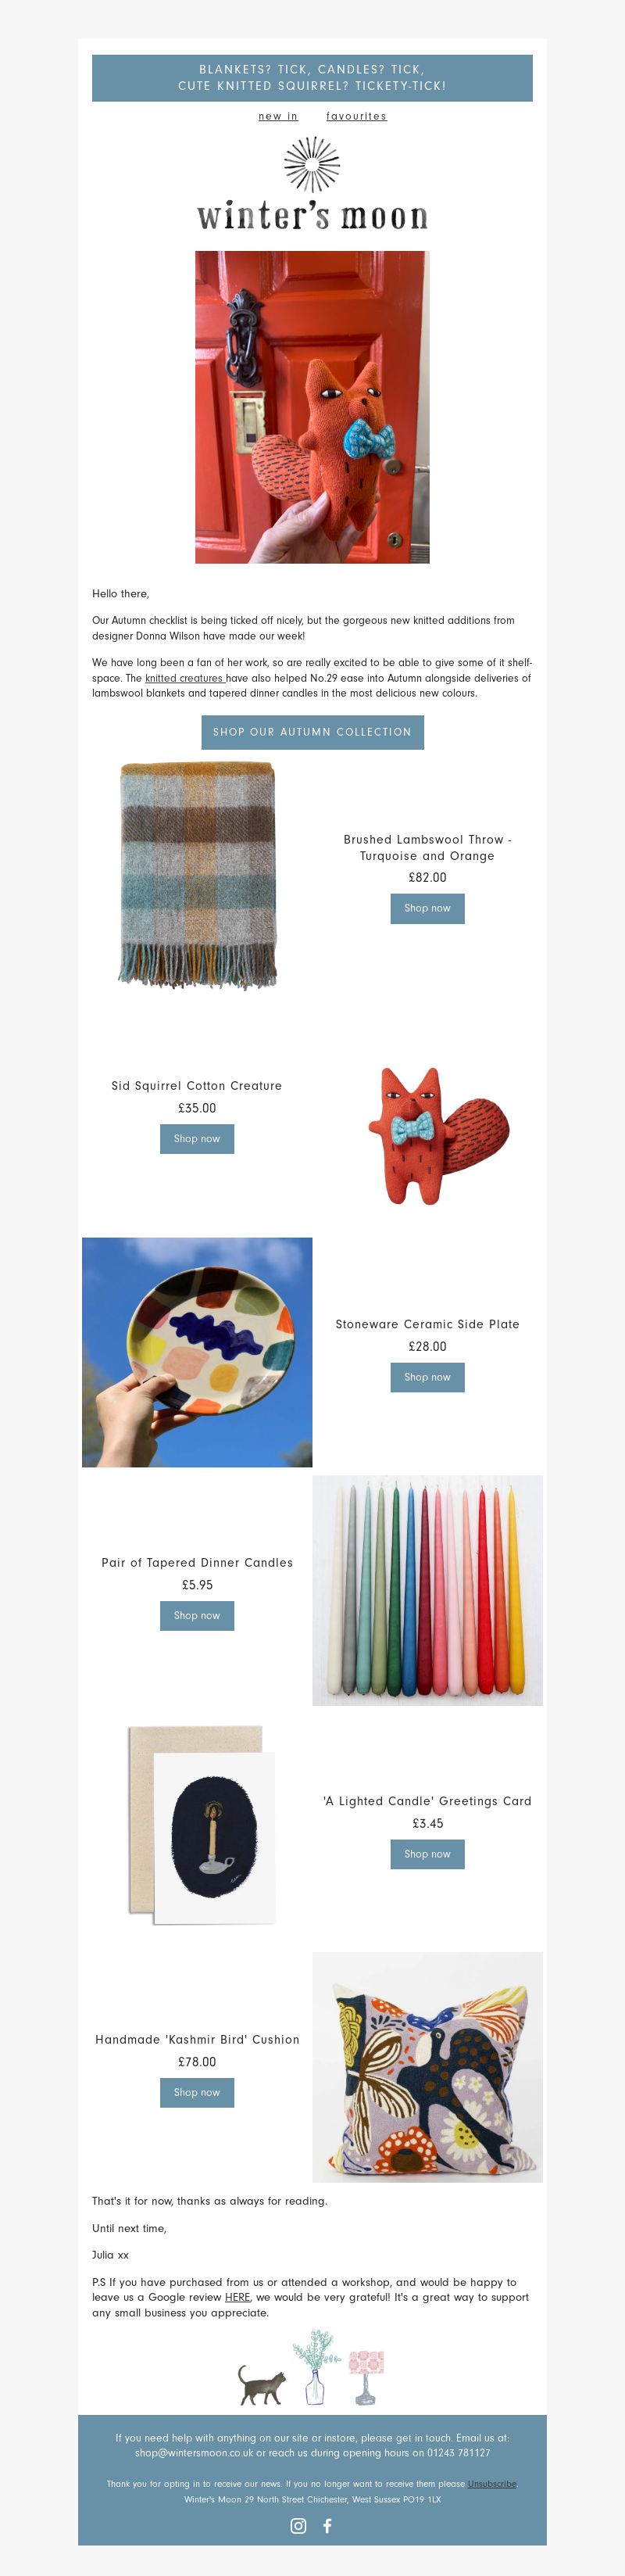View the colourful ceramic plate image

(x=197, y=1352)
